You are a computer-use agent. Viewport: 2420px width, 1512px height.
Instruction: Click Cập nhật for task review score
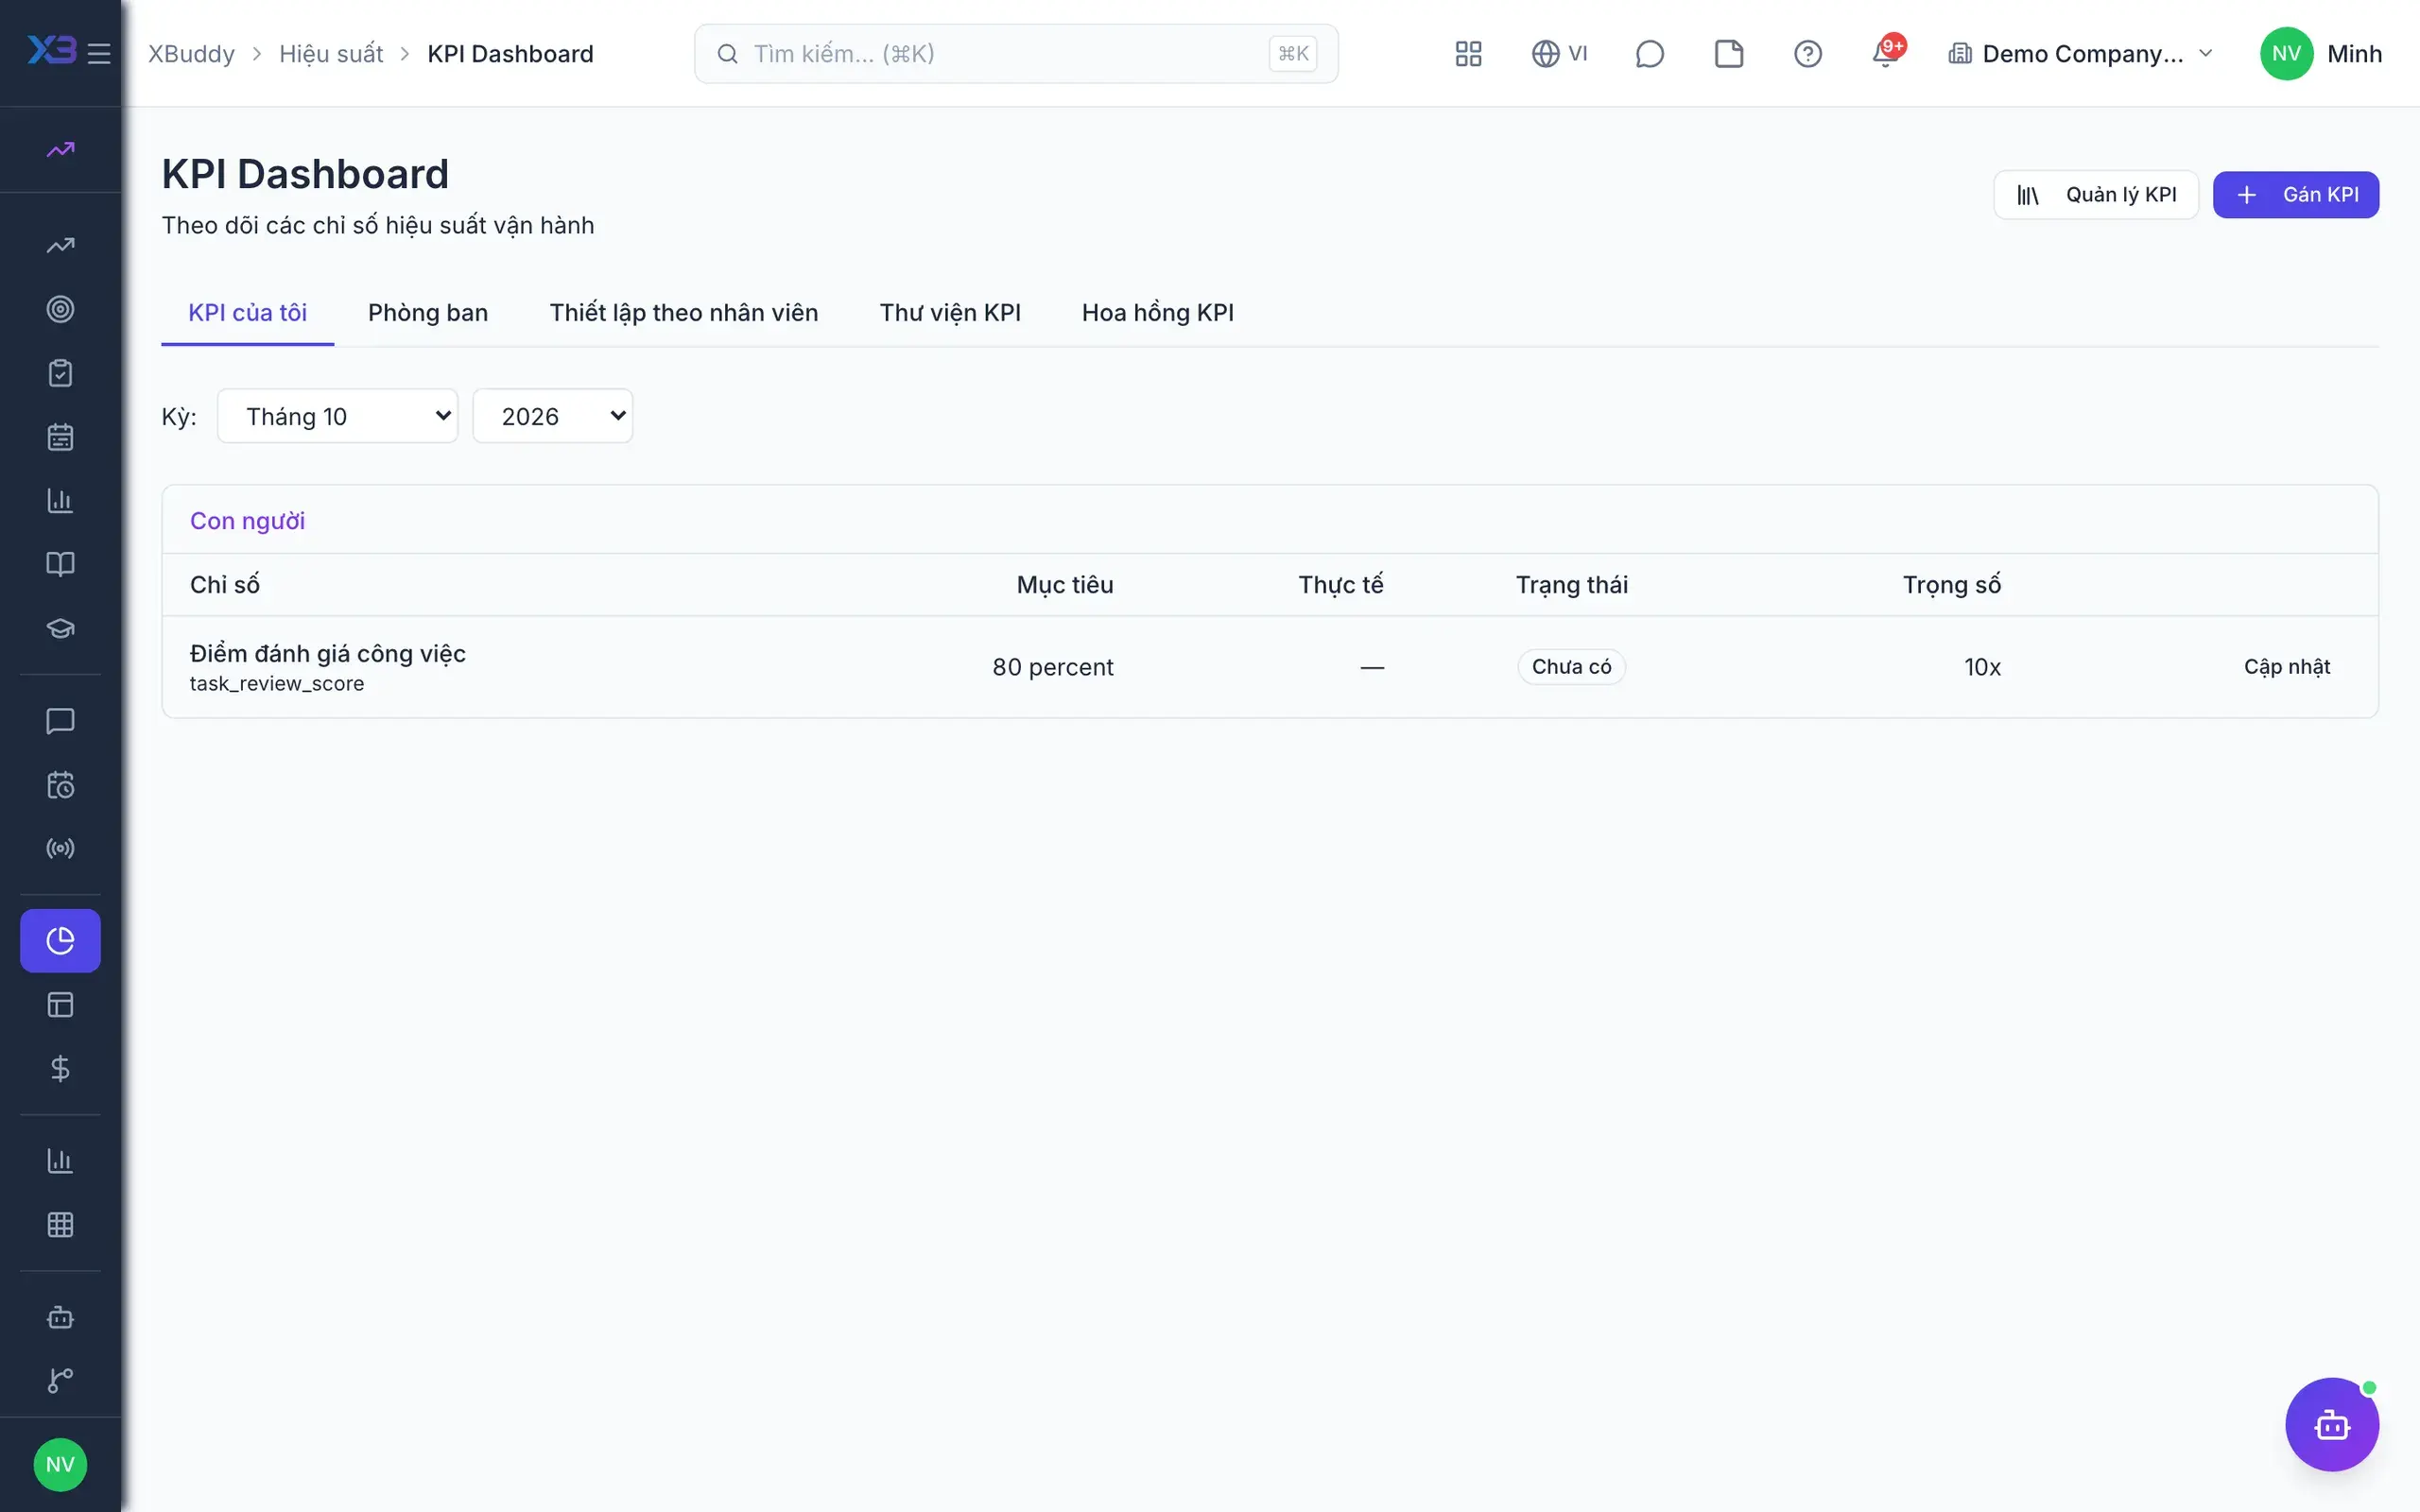click(2286, 667)
